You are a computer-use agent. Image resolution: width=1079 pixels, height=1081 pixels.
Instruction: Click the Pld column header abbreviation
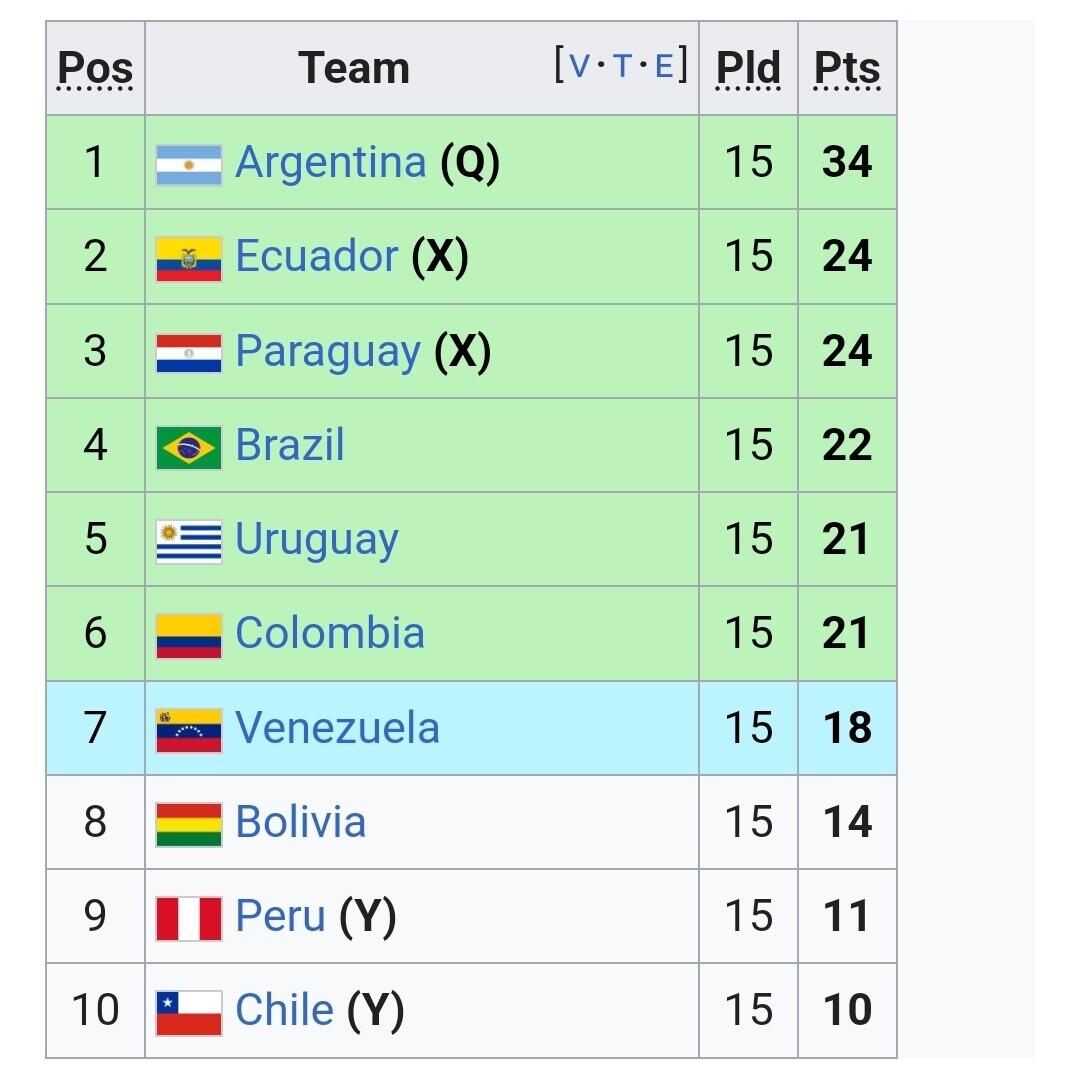[748, 69]
